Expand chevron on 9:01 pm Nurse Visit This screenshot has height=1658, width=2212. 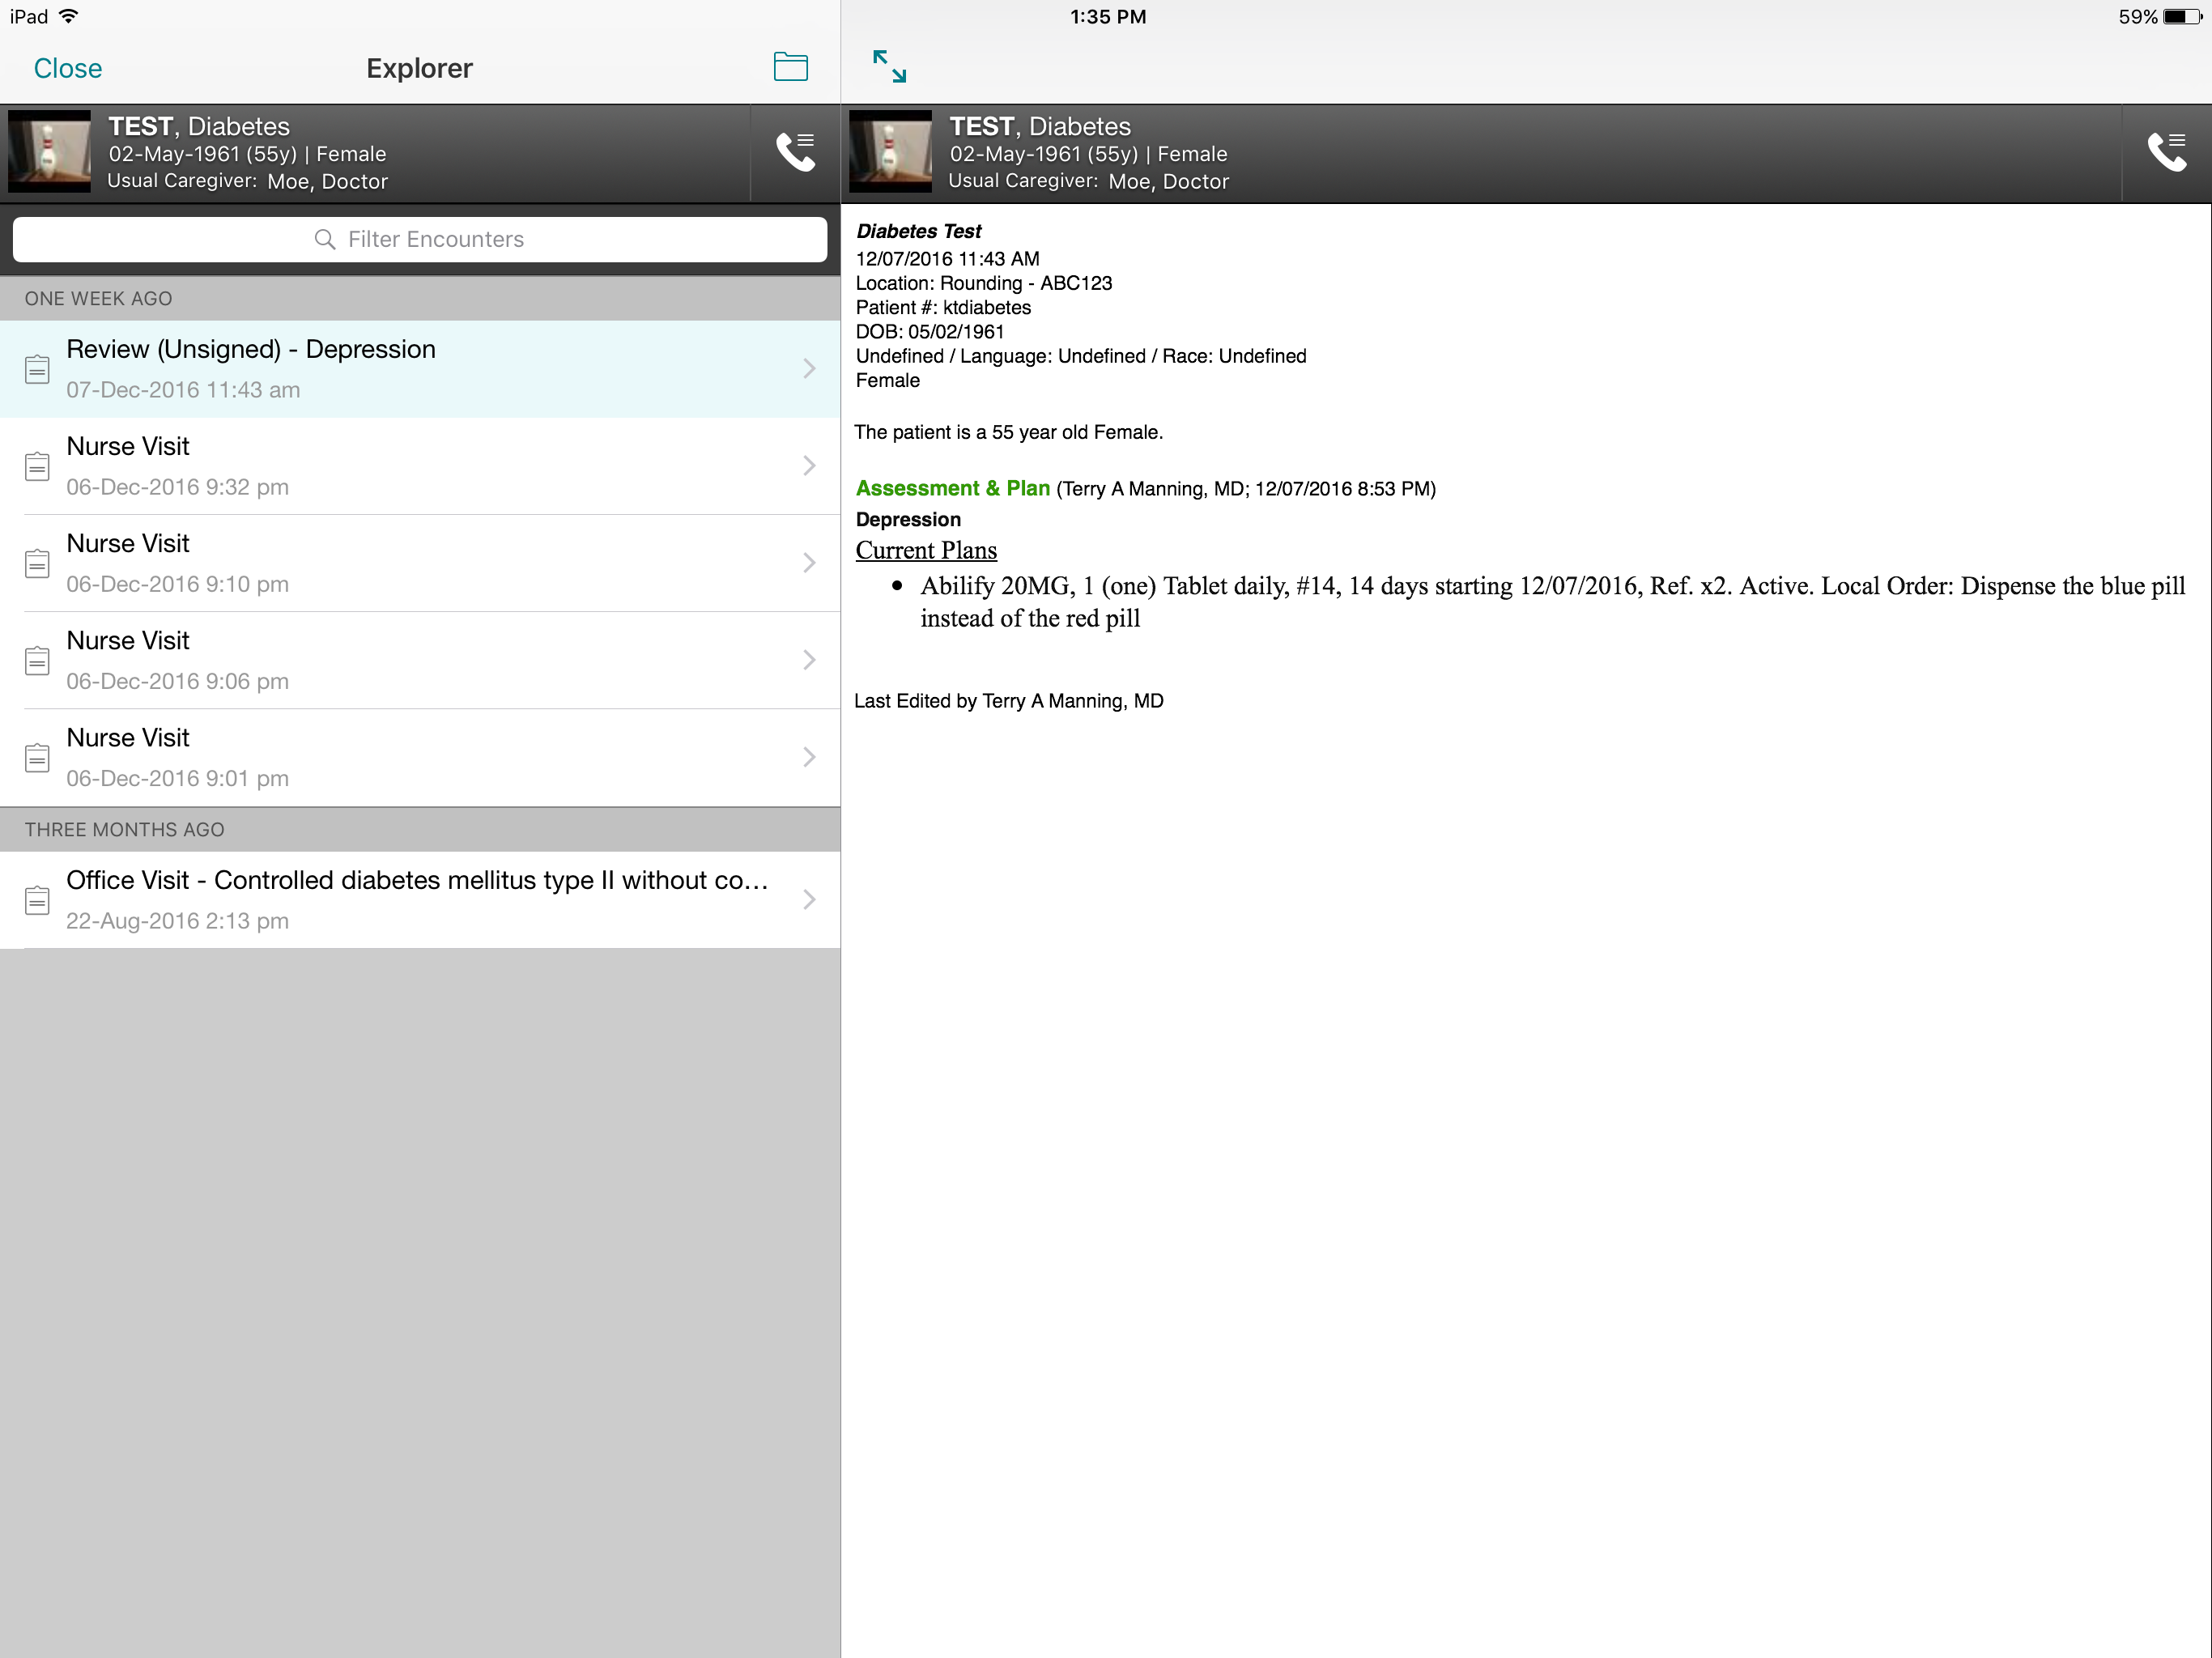point(809,757)
